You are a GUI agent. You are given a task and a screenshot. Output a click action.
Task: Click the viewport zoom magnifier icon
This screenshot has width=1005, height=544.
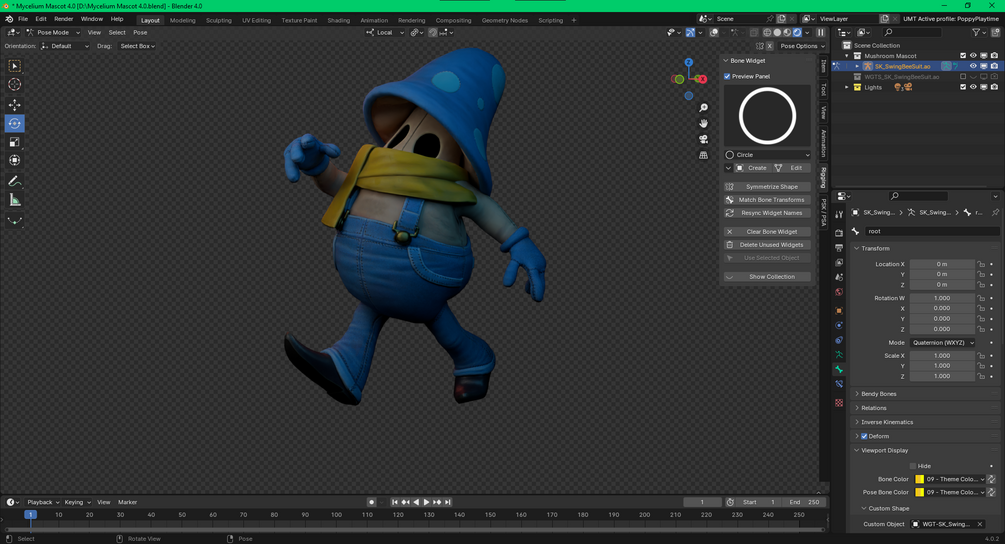click(704, 108)
